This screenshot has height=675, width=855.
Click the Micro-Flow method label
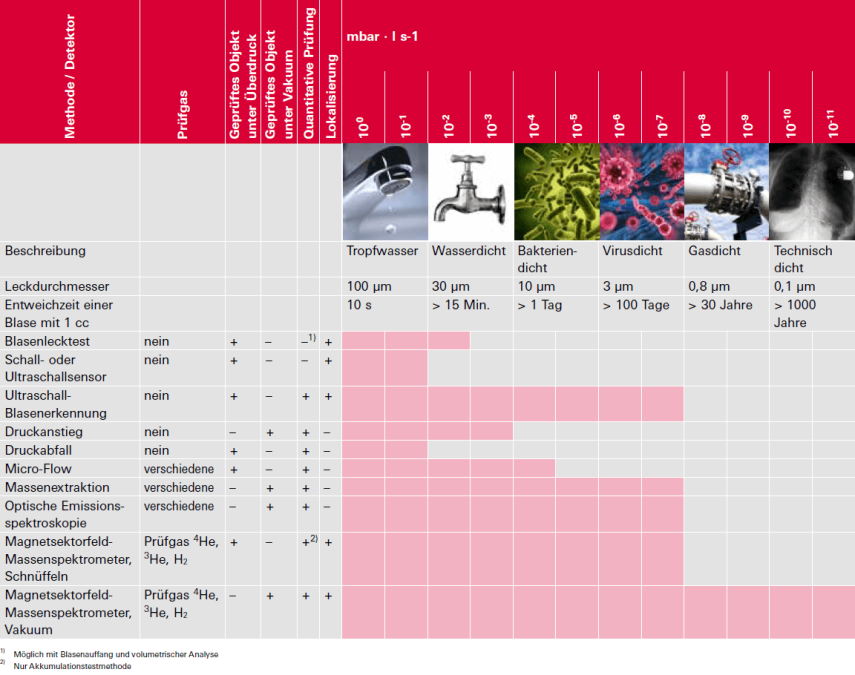tap(38, 469)
